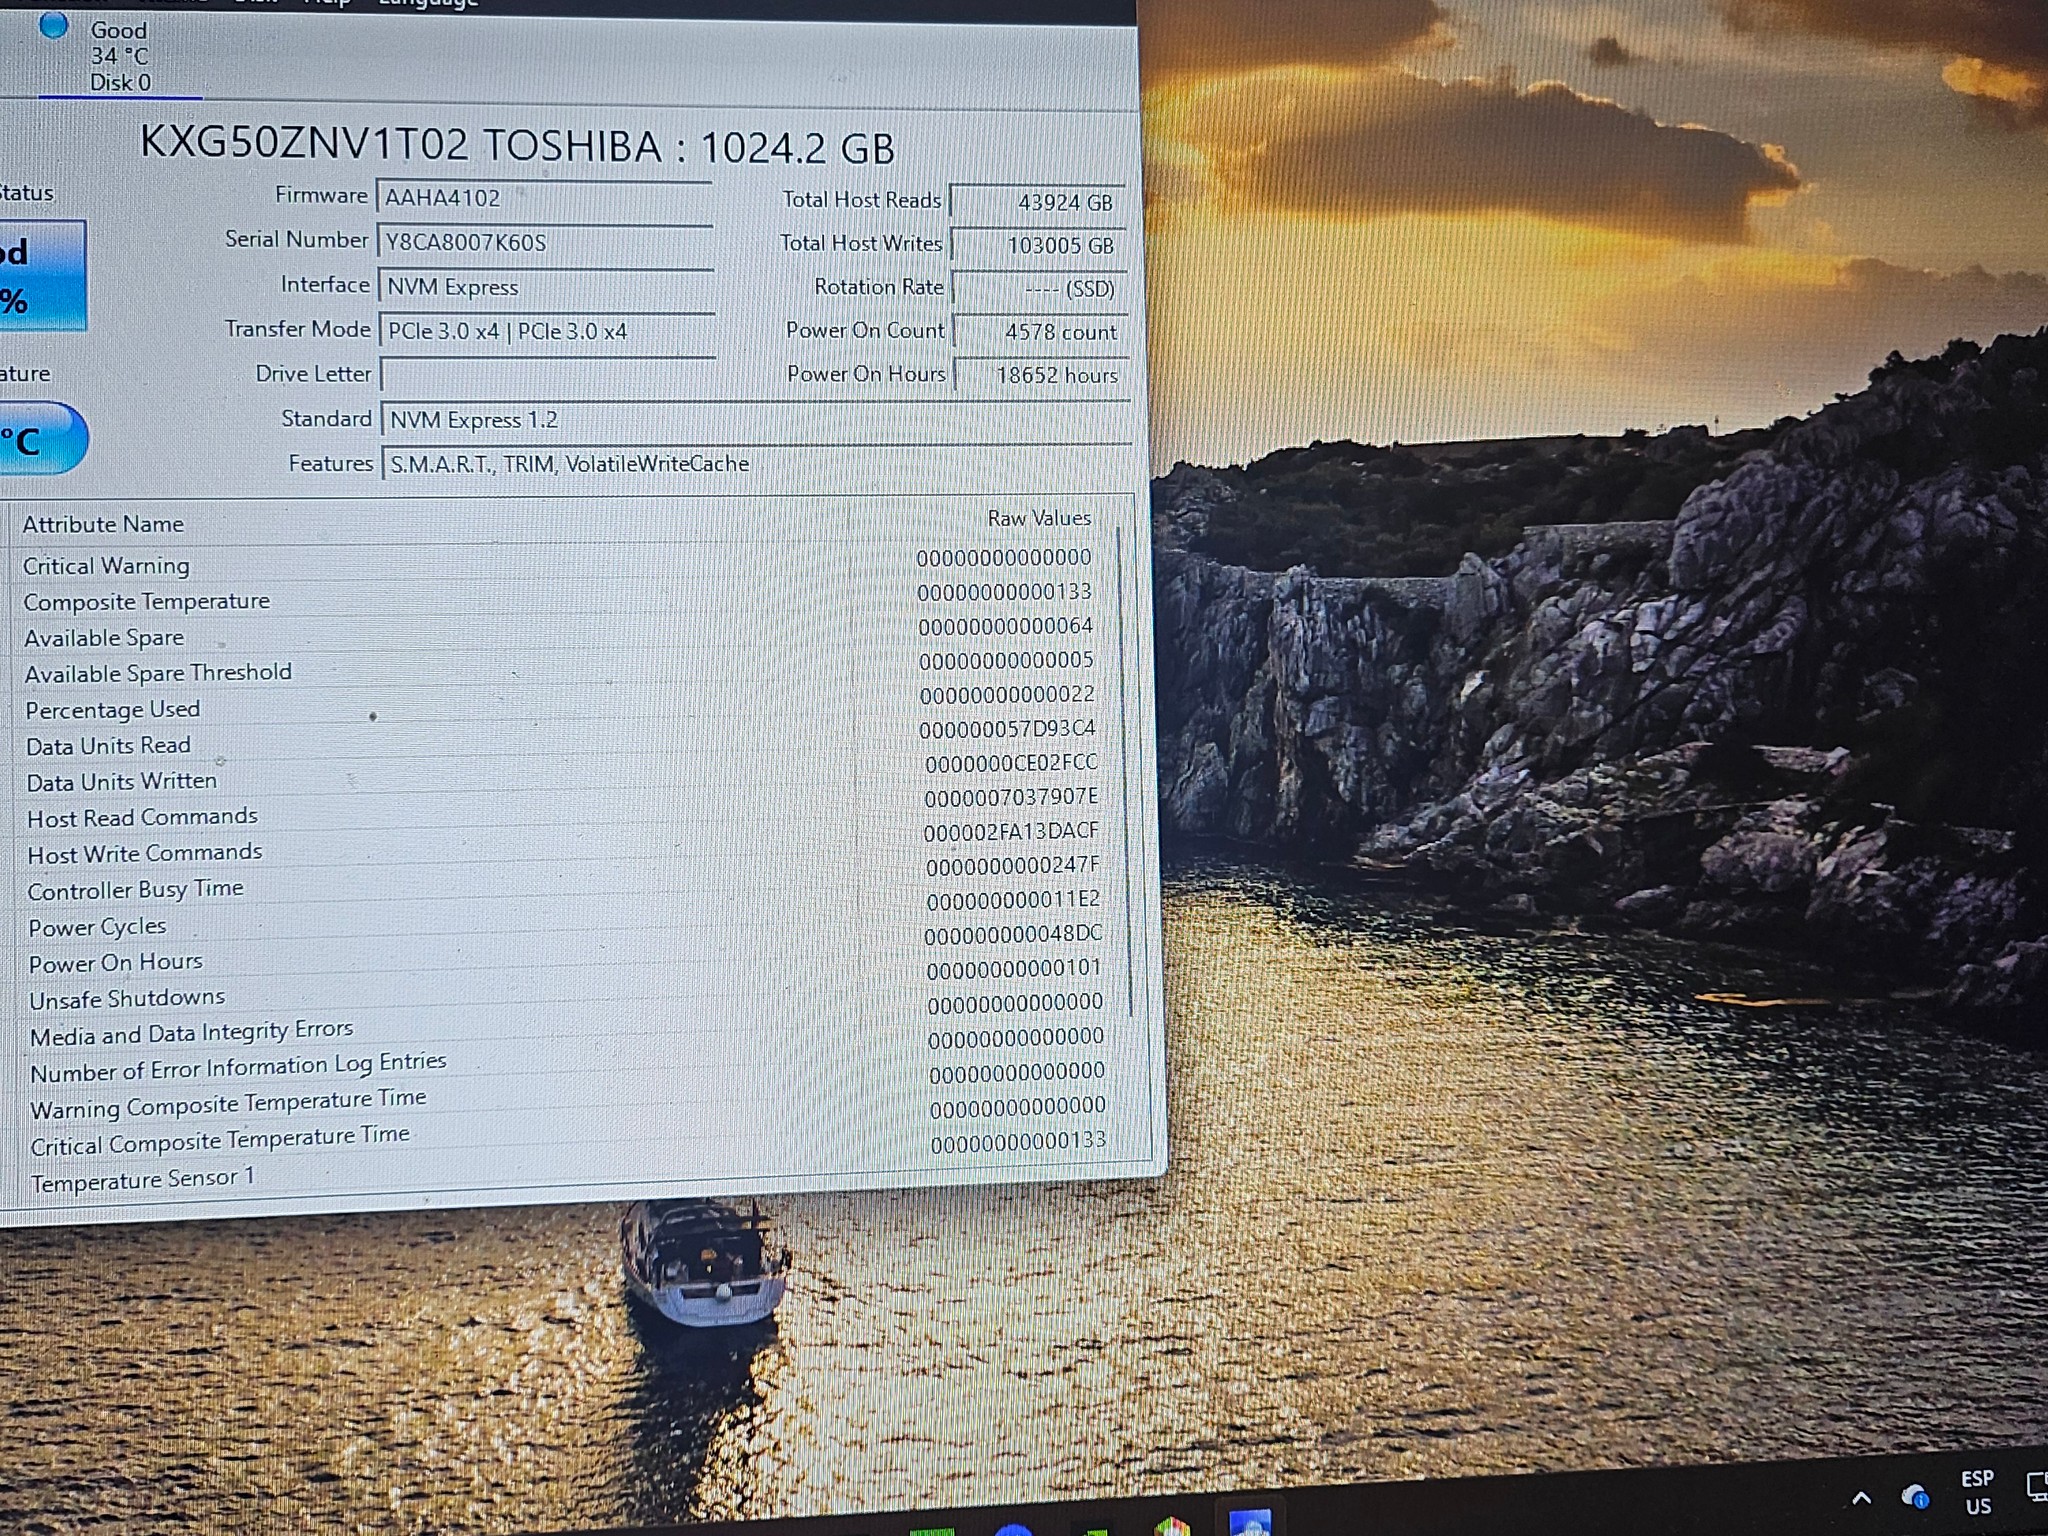This screenshot has width=2048, height=1536.
Task: Click the blue Good status orb for Disk 0
Action: tap(53, 26)
